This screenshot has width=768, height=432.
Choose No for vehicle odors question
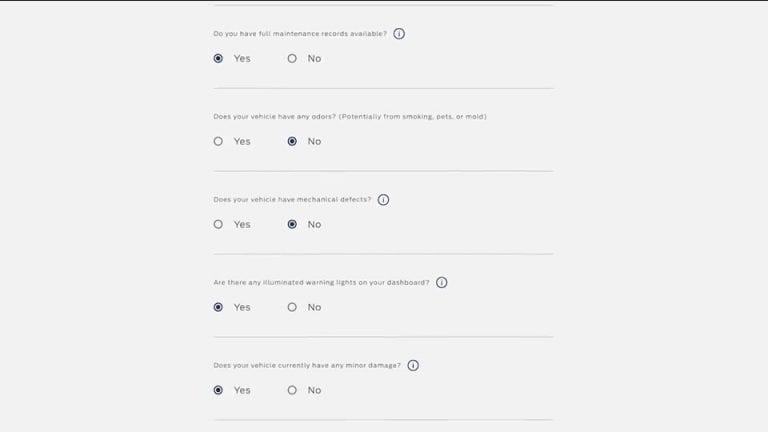[x=292, y=142]
